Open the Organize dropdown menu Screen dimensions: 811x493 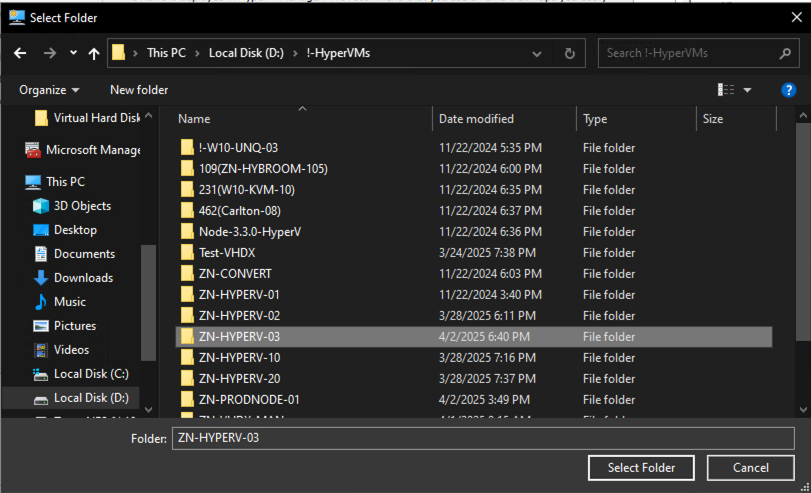[49, 90]
